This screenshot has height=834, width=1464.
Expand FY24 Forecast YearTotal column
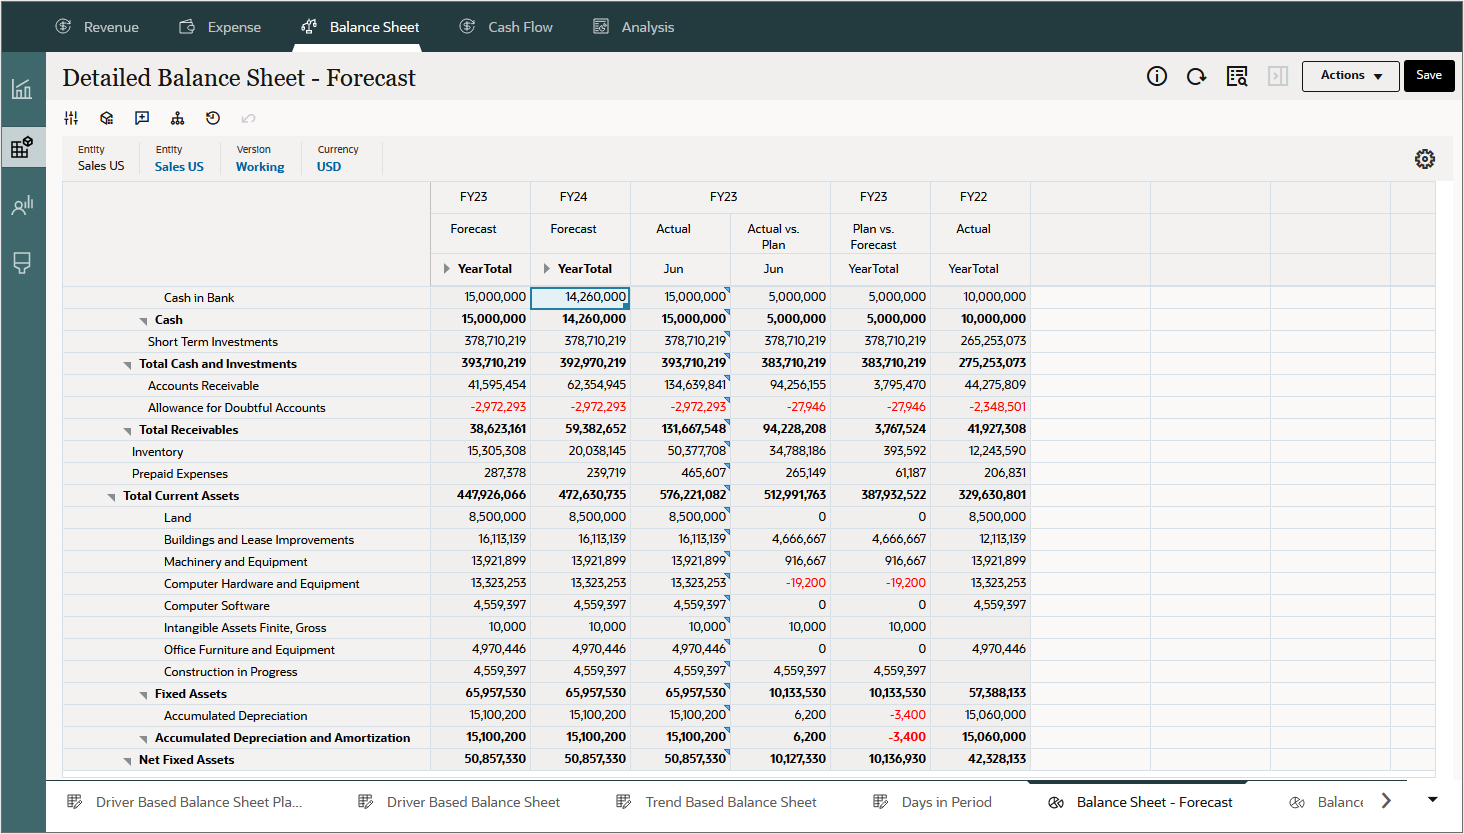tap(547, 269)
